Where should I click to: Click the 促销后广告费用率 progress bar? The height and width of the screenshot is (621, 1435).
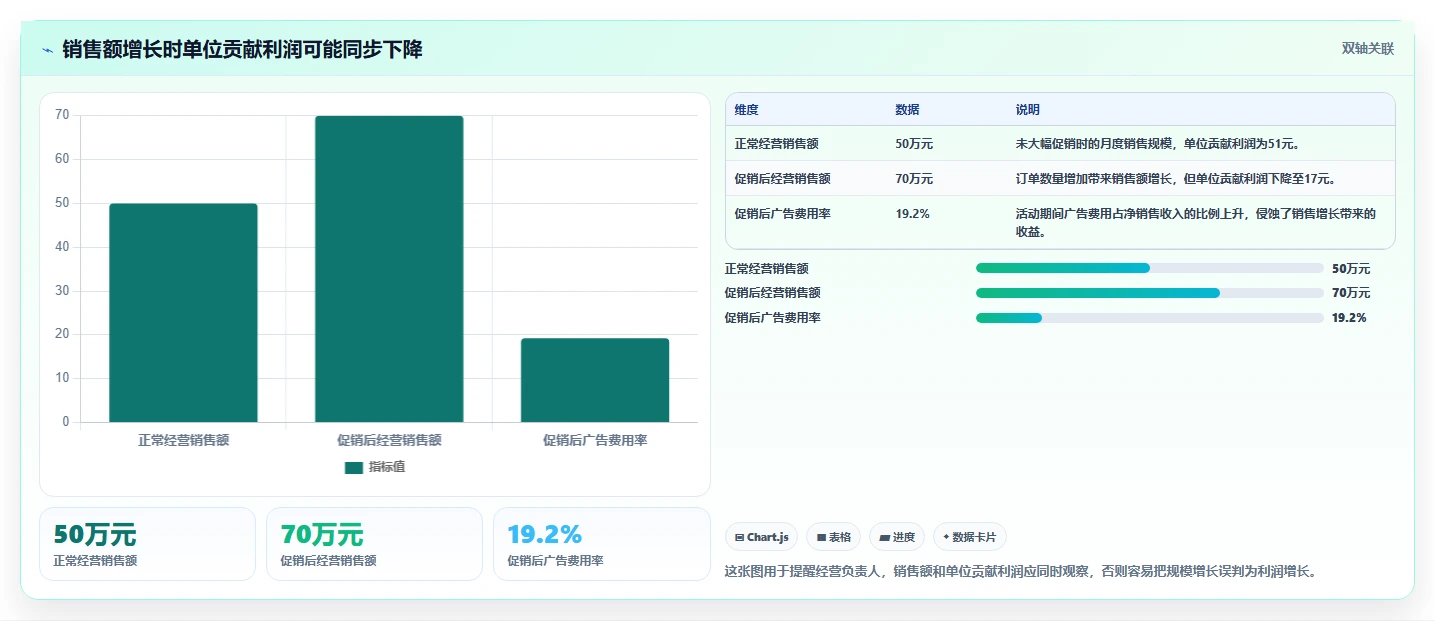[1150, 317]
